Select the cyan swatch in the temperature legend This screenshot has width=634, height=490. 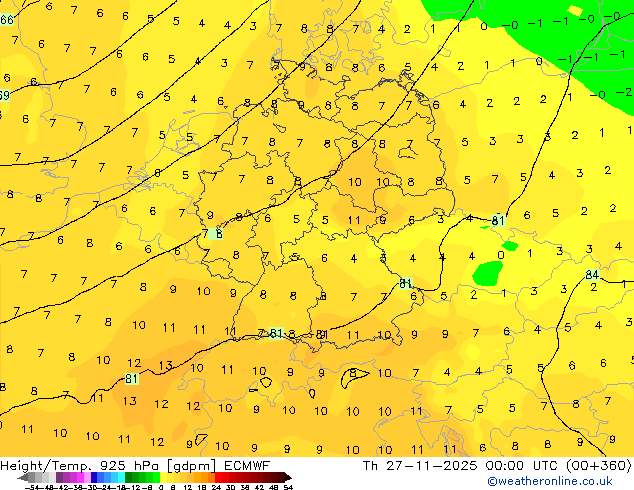(x=121, y=477)
